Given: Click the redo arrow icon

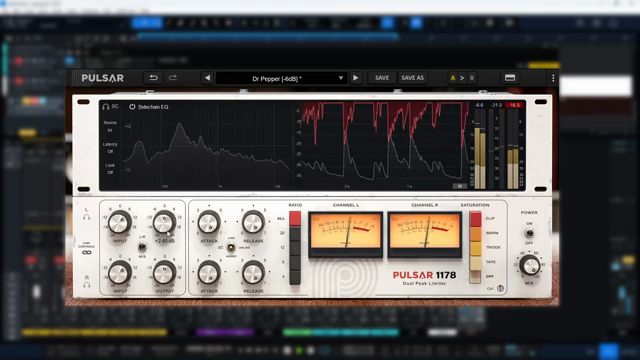Looking at the screenshot, I should click(x=173, y=78).
